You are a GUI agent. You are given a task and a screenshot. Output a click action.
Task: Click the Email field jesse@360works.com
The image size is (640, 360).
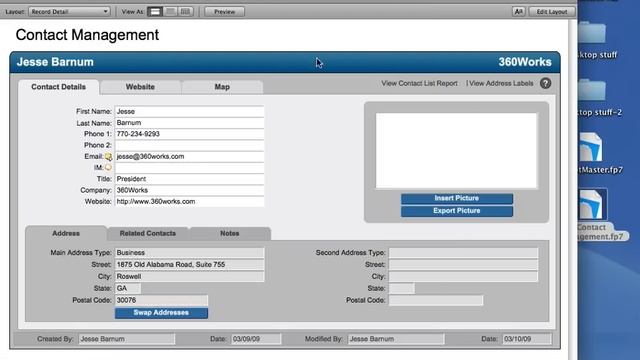tap(189, 156)
